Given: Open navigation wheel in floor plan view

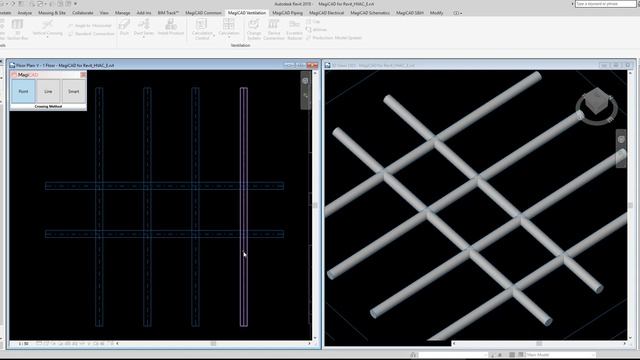Looking at the screenshot, I should (305, 81).
